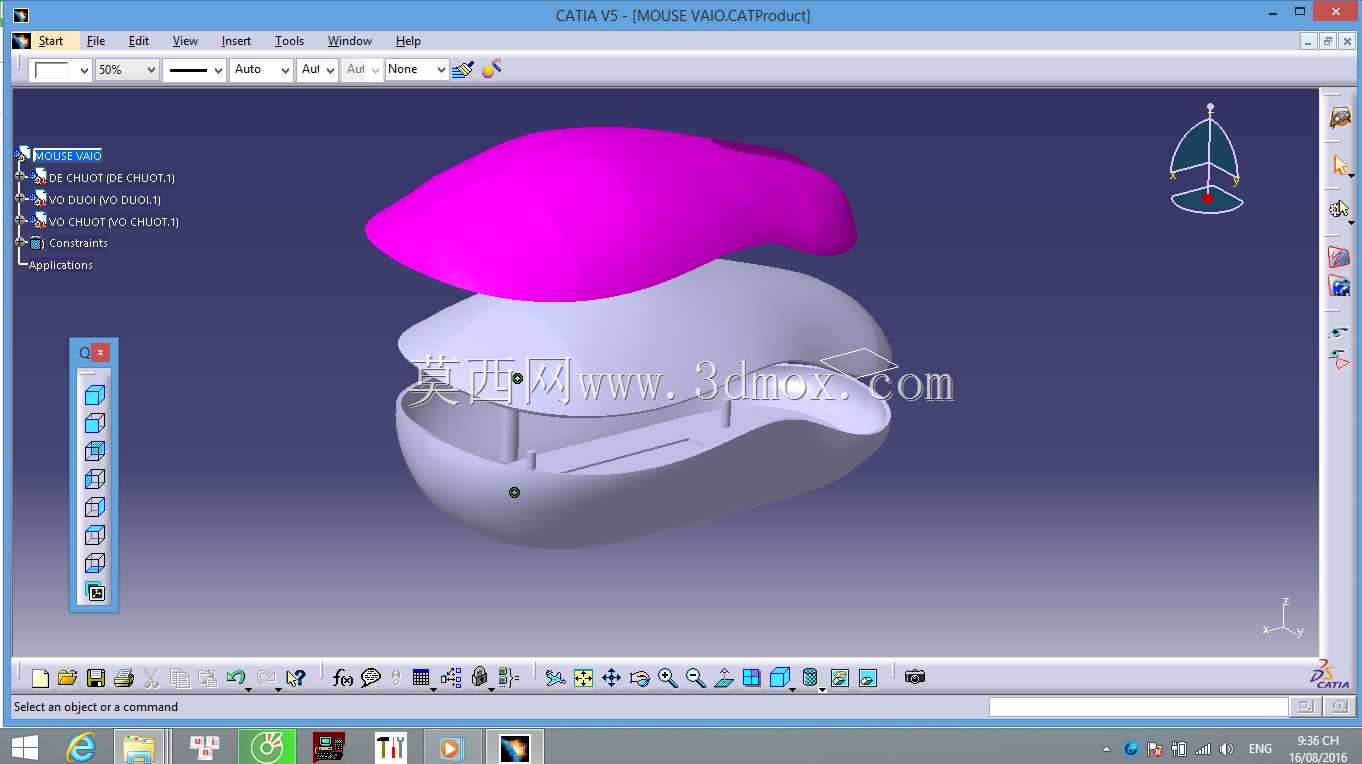The width and height of the screenshot is (1362, 764).
Task: Open the View menu
Action: click(185, 41)
